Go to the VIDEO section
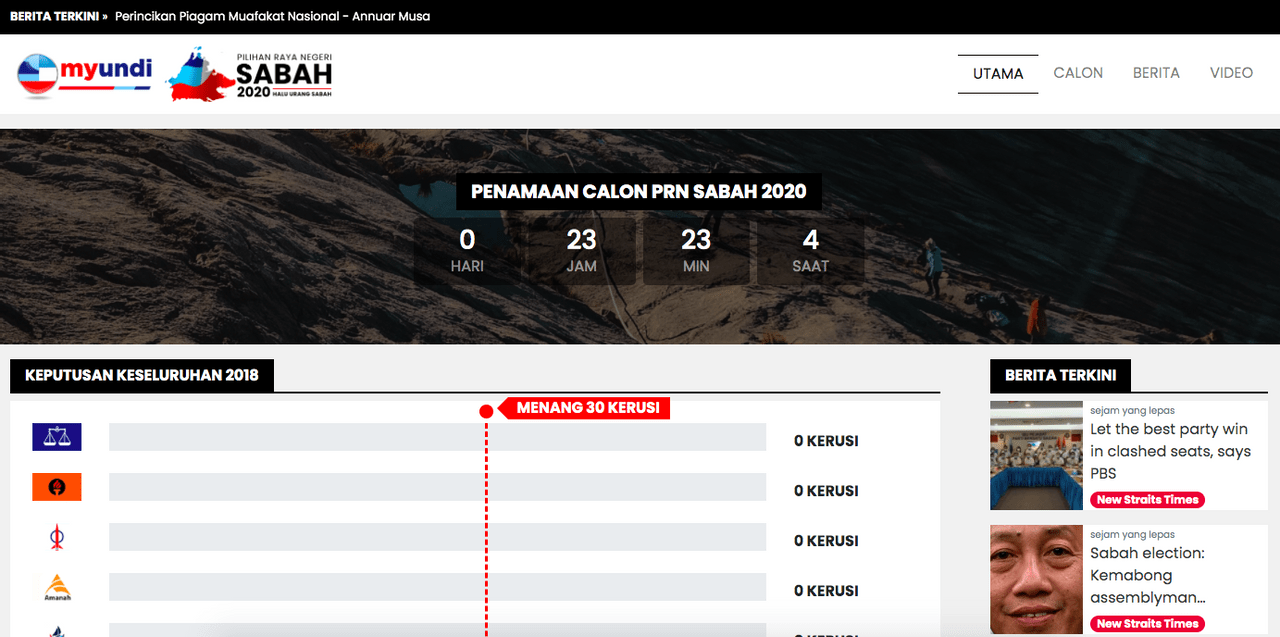The image size is (1280, 637). (1231, 72)
